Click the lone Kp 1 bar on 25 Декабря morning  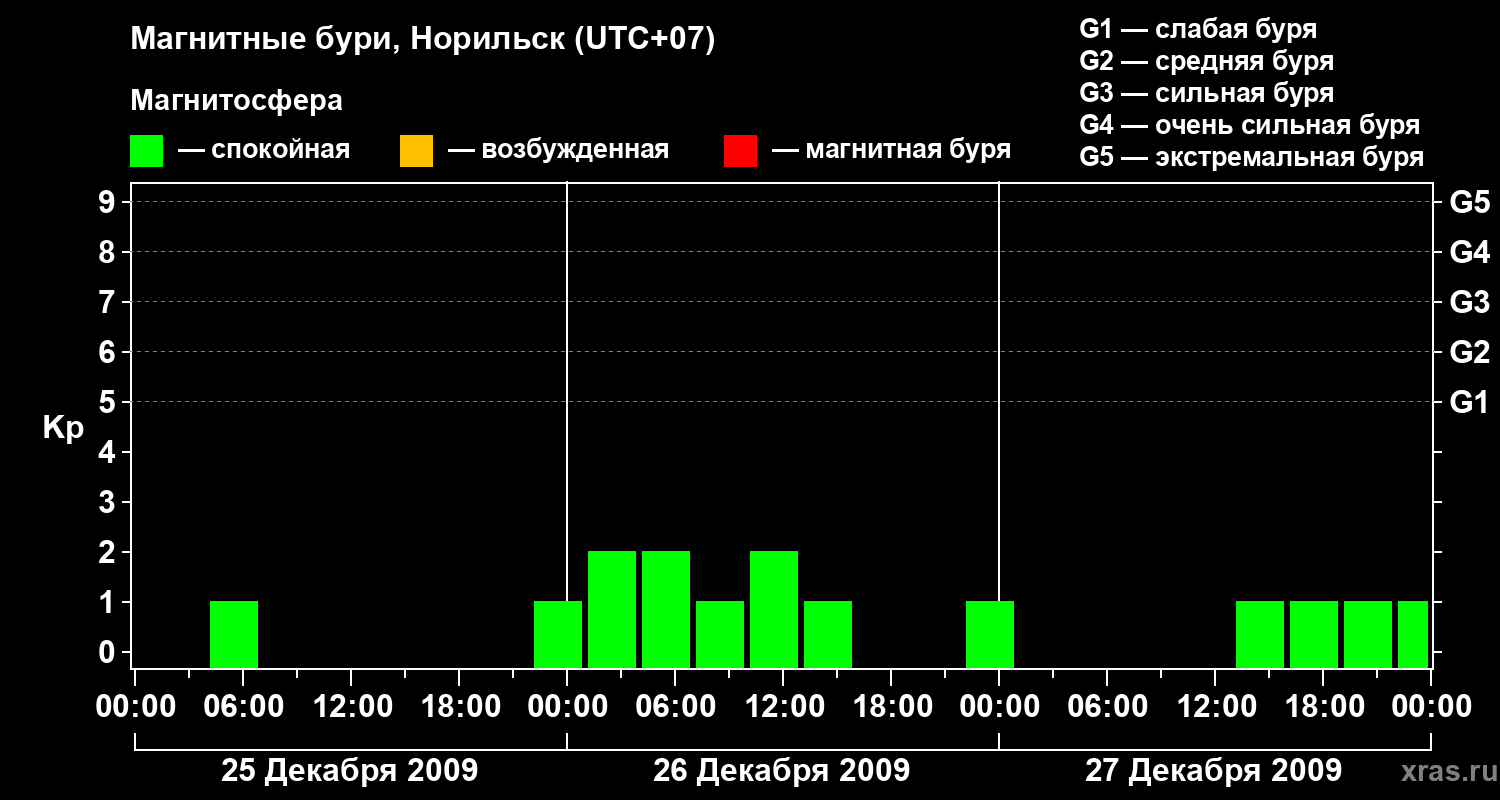pos(234,634)
